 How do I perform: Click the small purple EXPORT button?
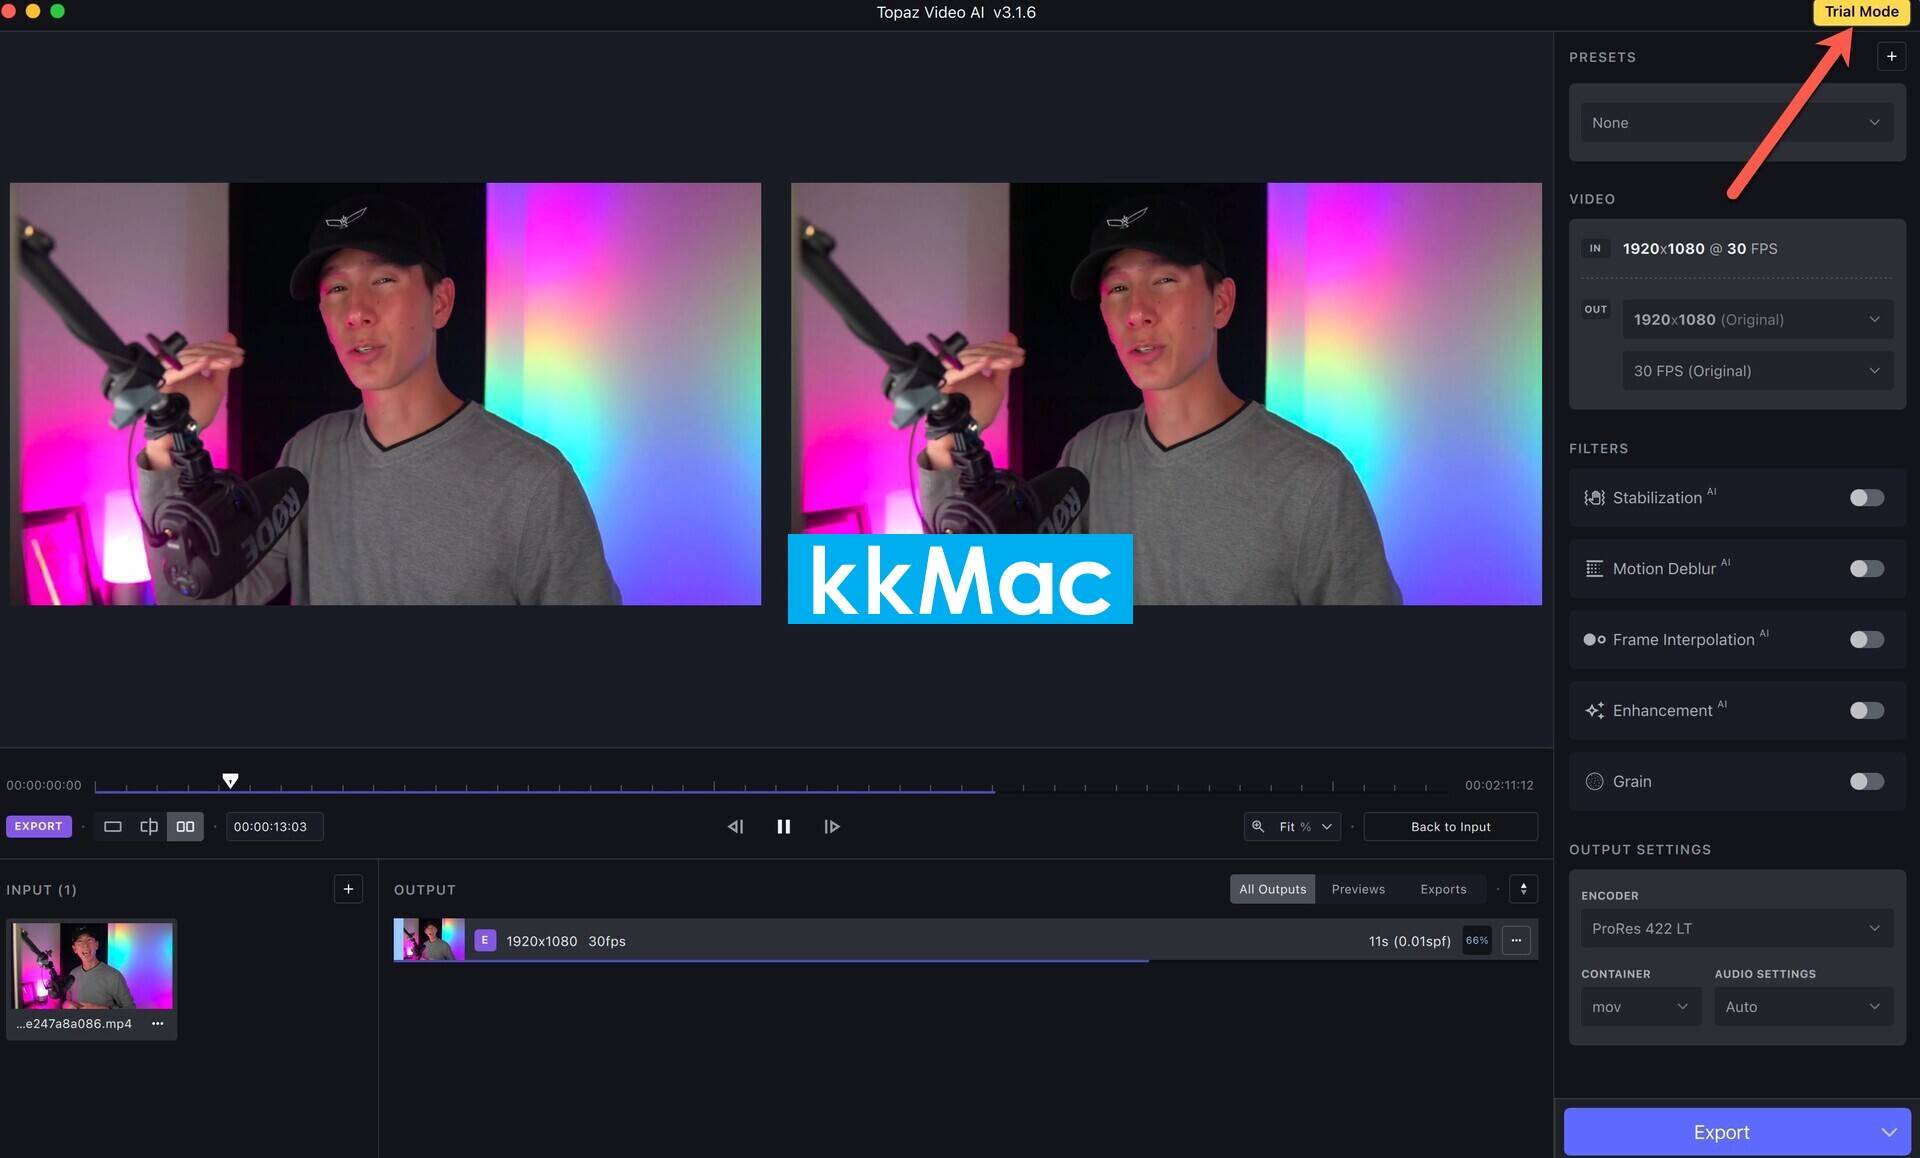tap(38, 826)
